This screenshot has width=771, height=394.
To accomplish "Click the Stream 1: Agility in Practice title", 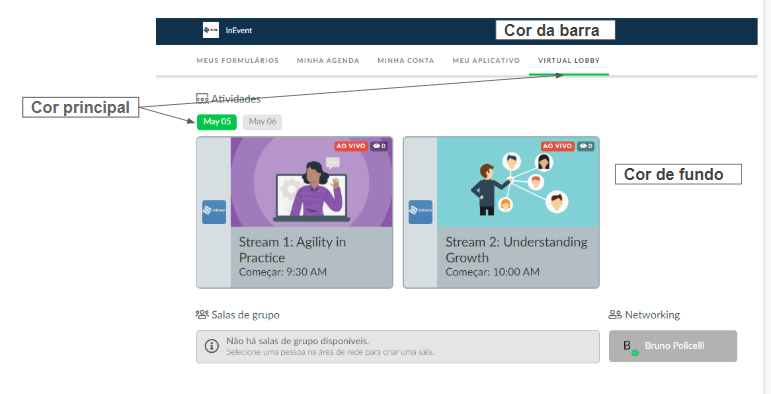I will [292, 250].
